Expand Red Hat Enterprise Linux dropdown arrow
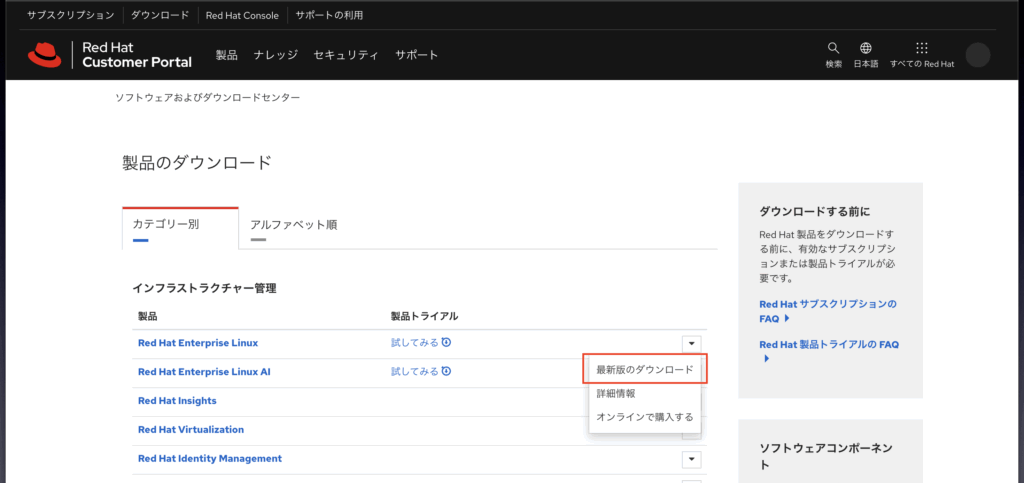This screenshot has width=1024, height=483. pyautogui.click(x=690, y=343)
